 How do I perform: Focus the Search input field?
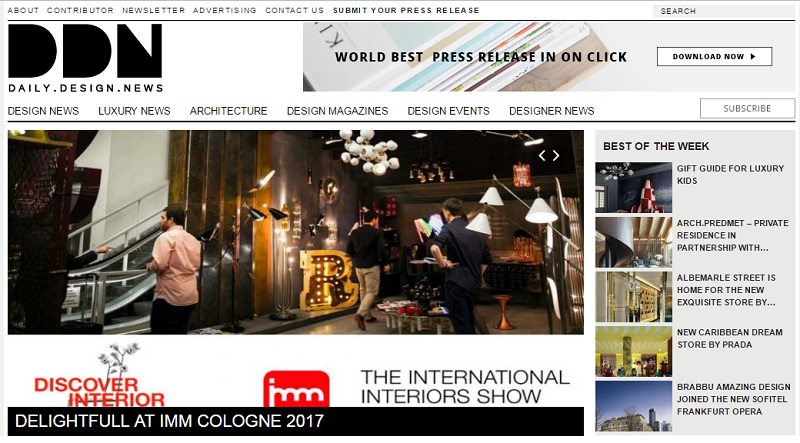tap(723, 11)
